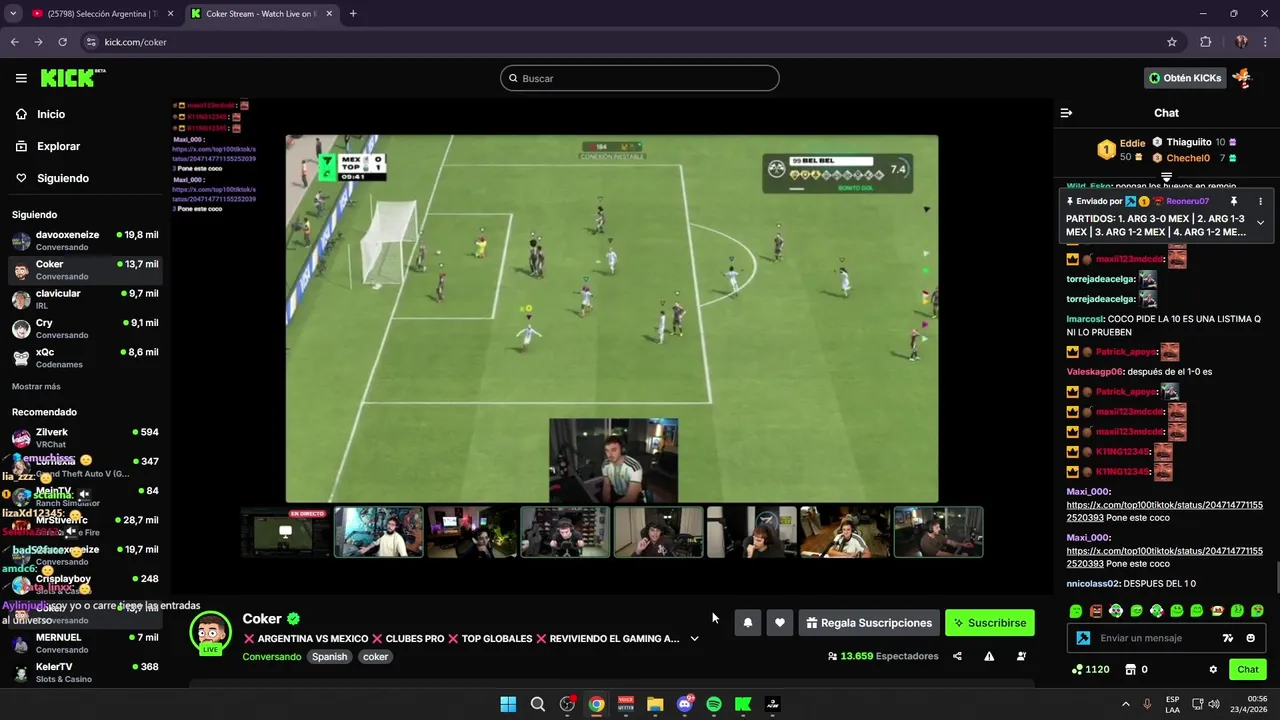
Task: Report the stream with warning icon
Action: pos(989,656)
